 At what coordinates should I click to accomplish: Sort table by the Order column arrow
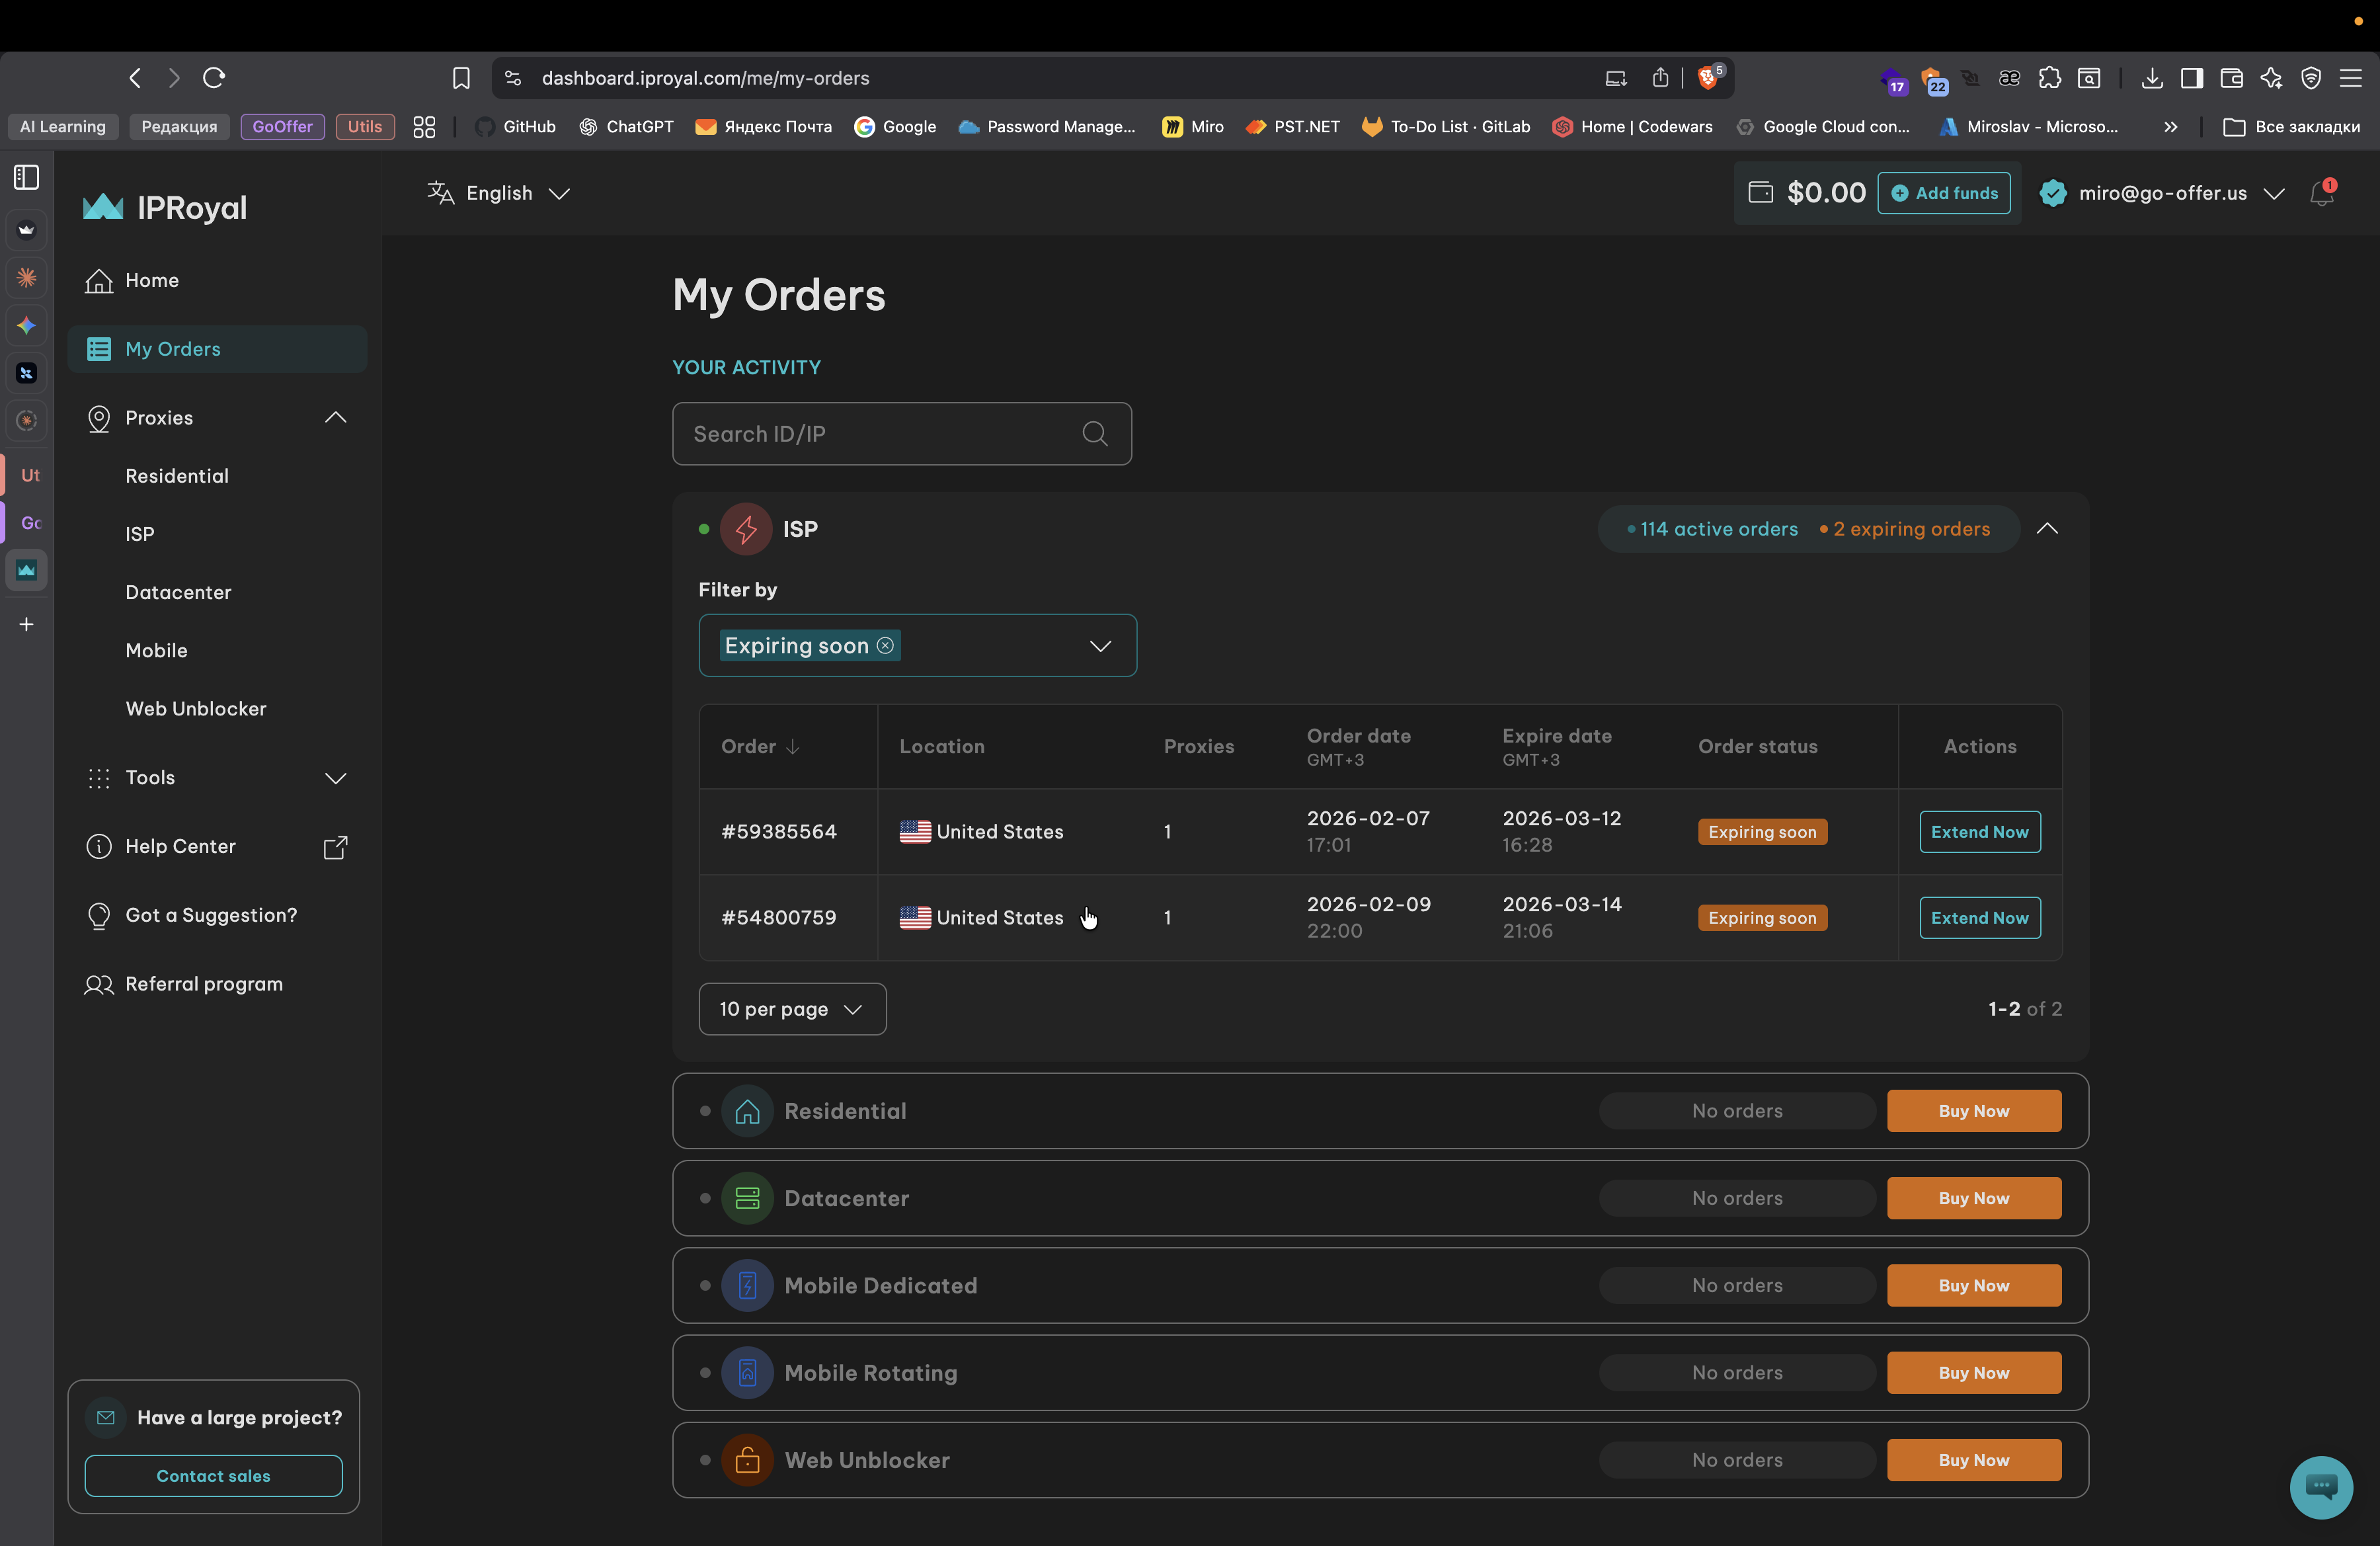point(793,747)
